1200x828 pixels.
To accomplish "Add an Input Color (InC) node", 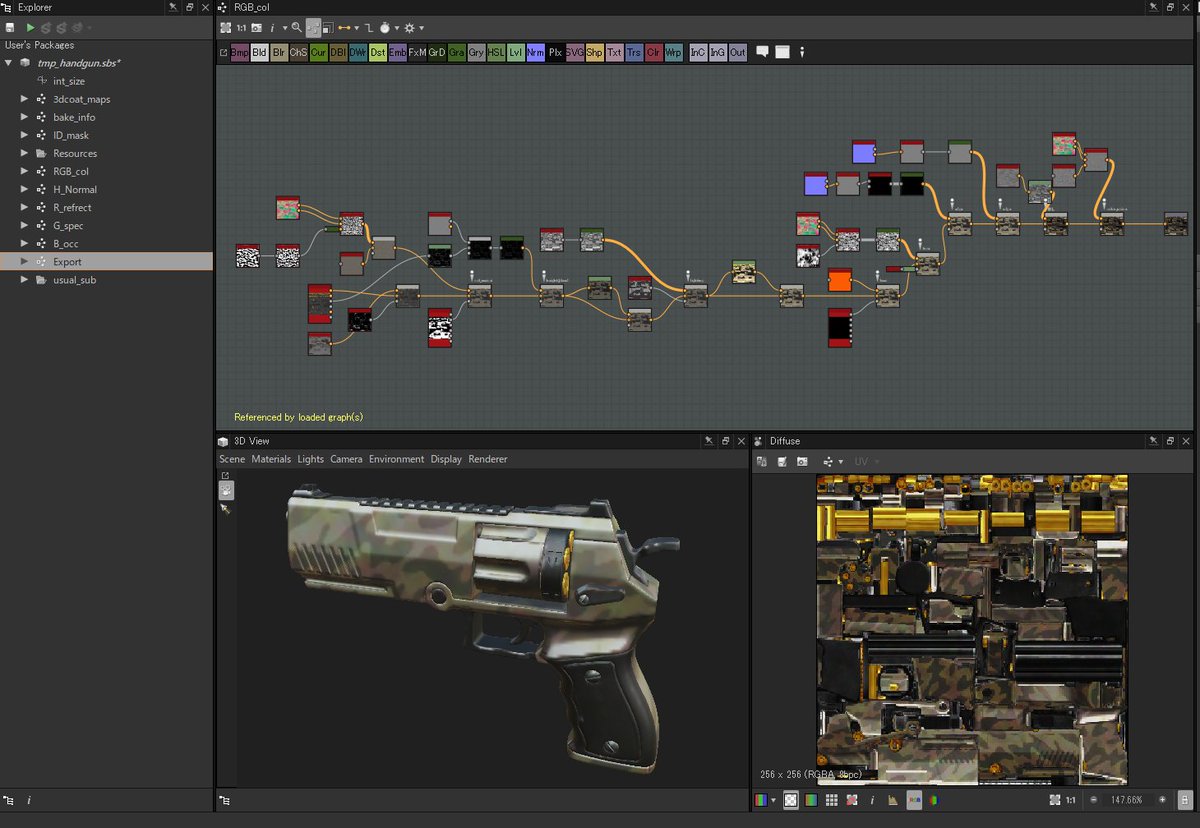I will tap(698, 52).
